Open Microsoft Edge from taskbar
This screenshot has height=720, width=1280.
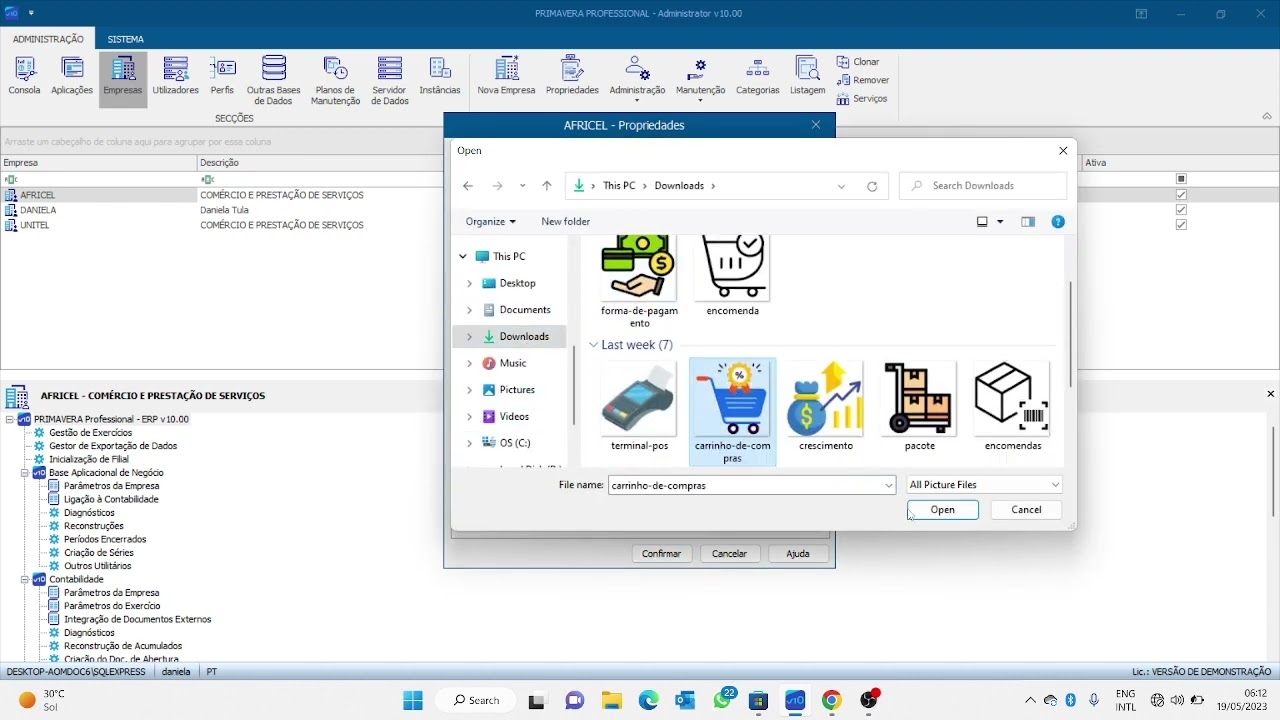click(649, 700)
